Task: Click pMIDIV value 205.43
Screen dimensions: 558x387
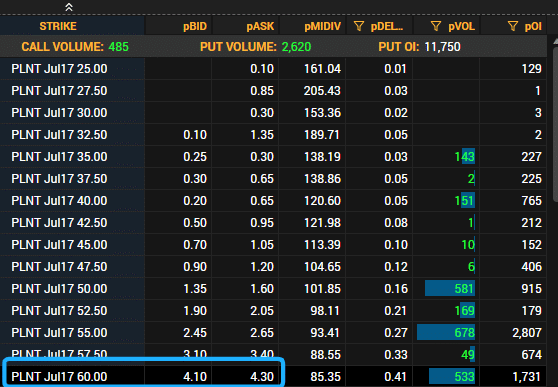Action: click(x=322, y=91)
